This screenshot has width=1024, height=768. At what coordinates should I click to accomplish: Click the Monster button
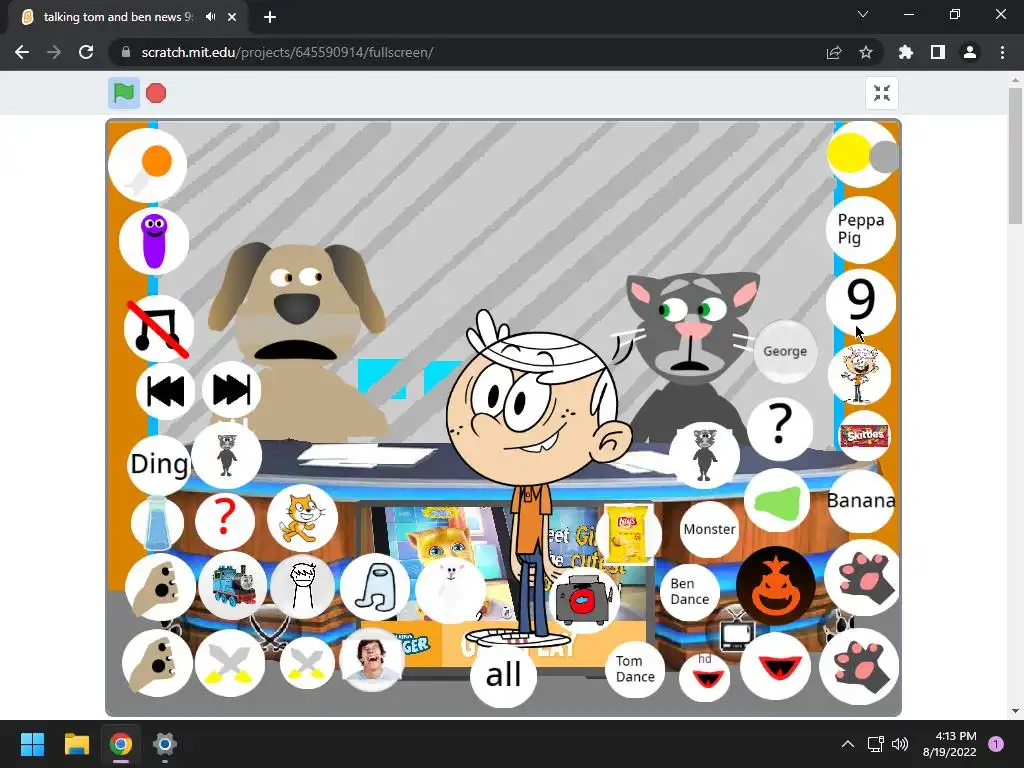[709, 529]
